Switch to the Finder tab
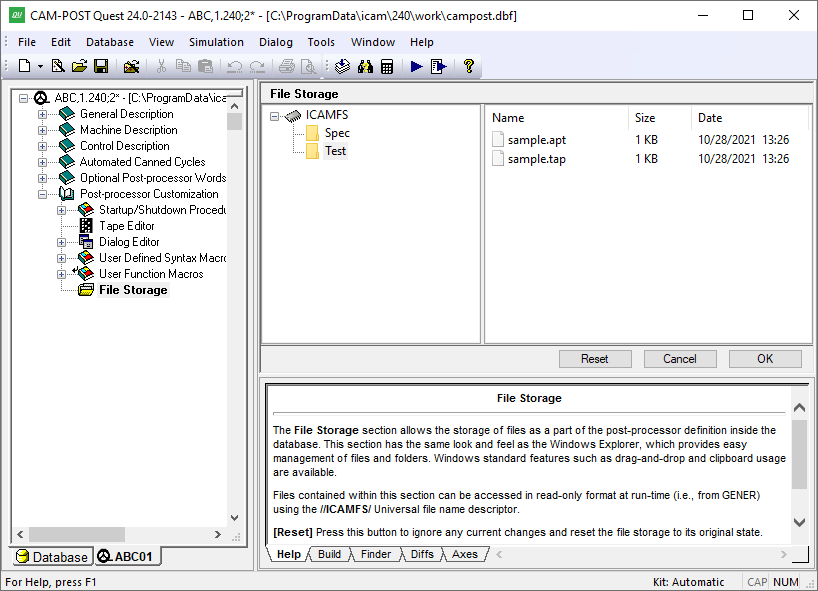 point(376,554)
